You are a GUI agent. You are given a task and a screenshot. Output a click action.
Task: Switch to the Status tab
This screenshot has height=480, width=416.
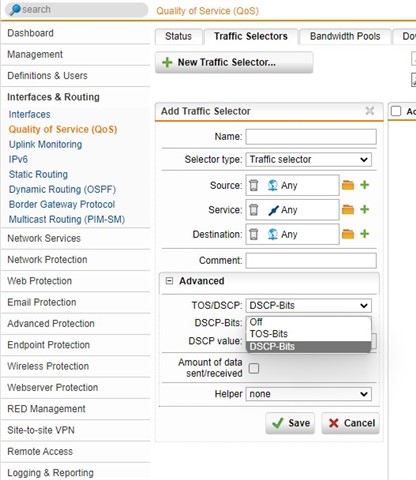click(178, 36)
